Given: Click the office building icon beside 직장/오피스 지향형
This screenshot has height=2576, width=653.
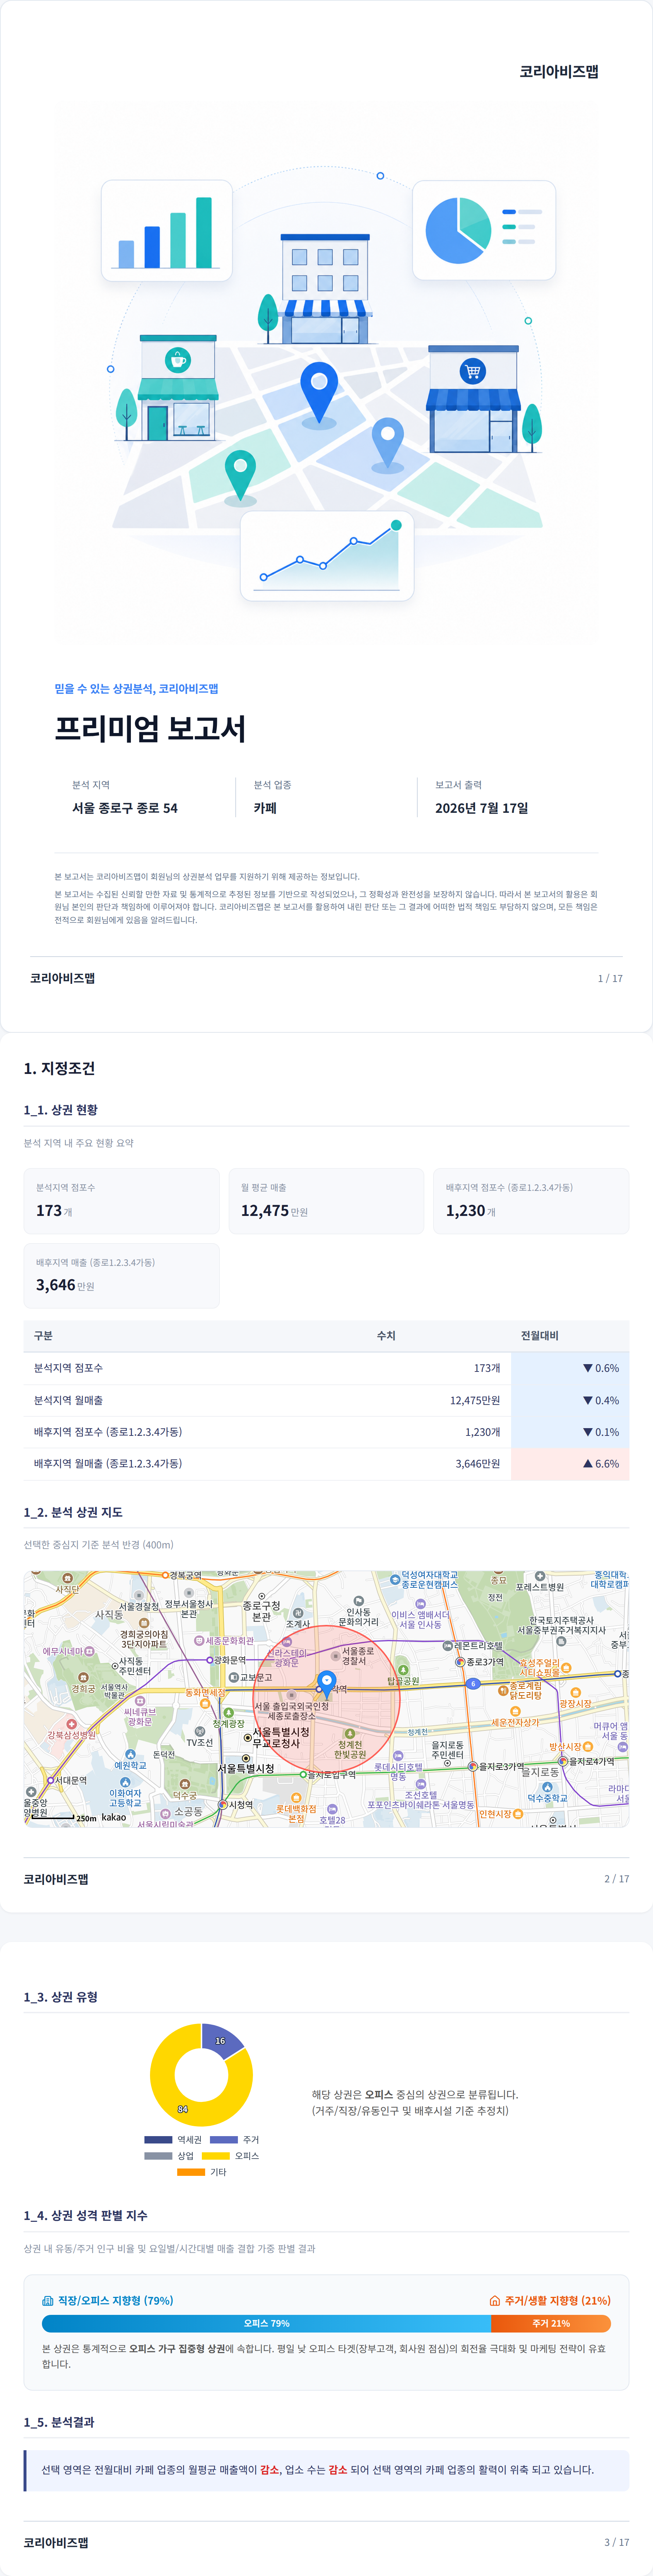Looking at the screenshot, I should pyautogui.click(x=47, y=2300).
